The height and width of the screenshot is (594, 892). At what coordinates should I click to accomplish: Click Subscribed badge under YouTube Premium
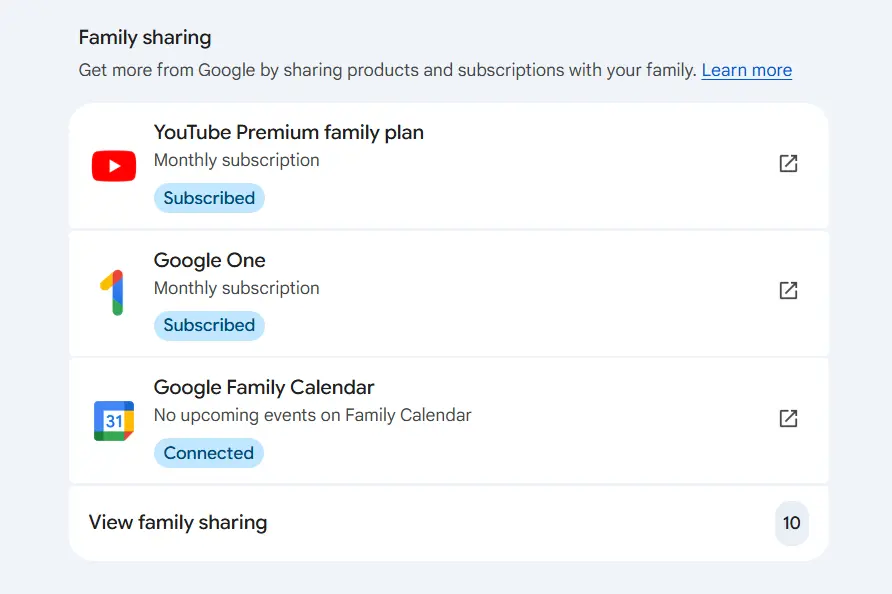coord(209,198)
